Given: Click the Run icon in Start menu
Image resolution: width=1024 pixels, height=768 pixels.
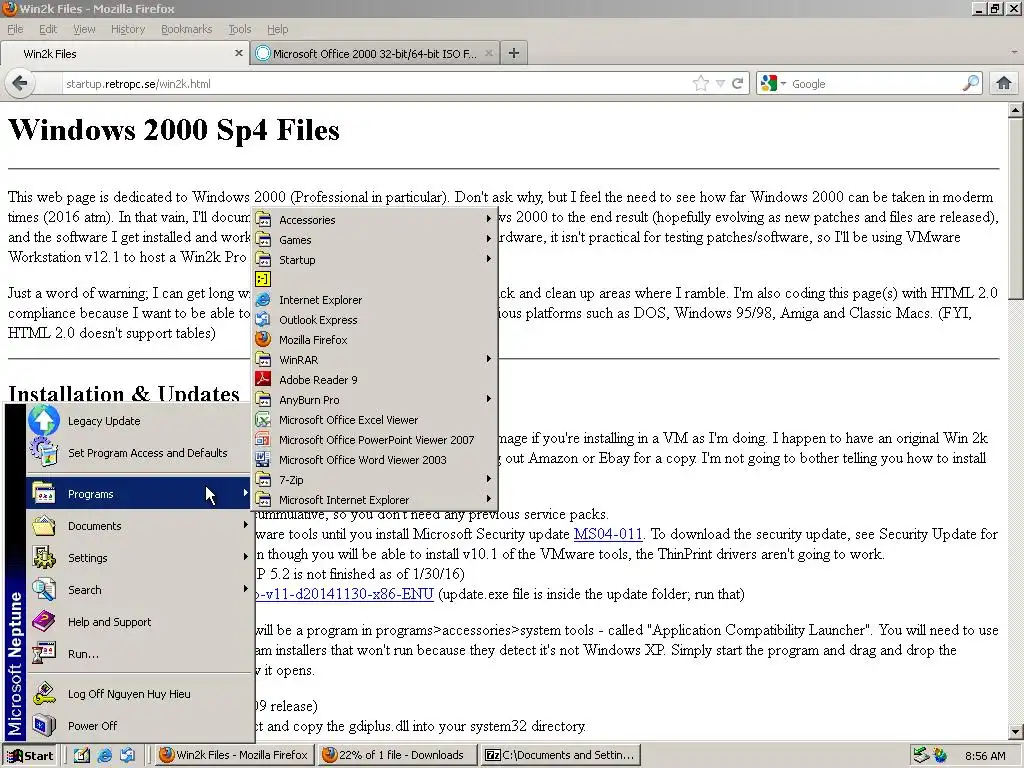Looking at the screenshot, I should (44, 654).
